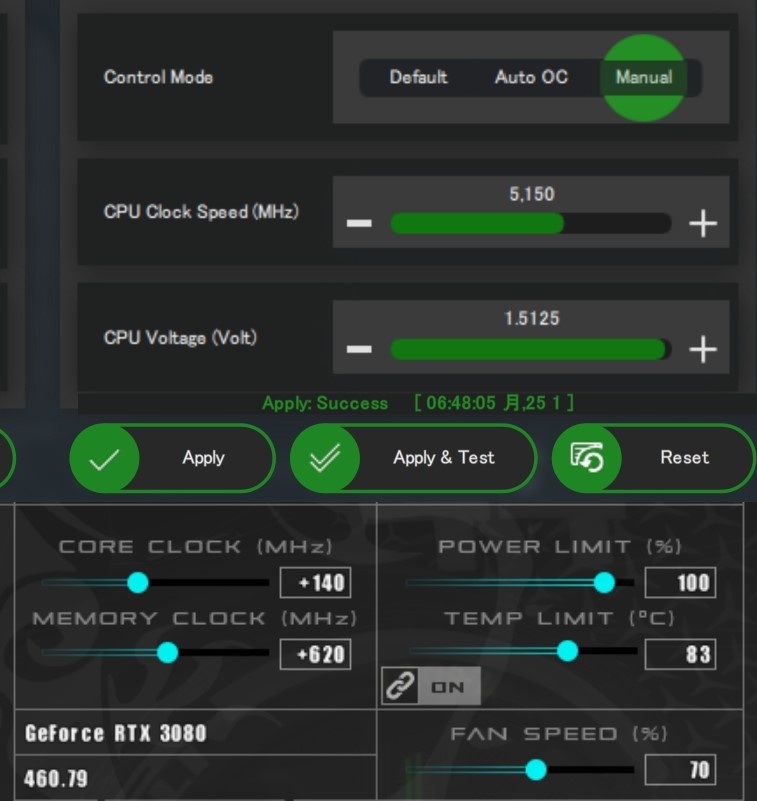
Task: Click the status timestamp 06:48:05
Action: pos(461,403)
